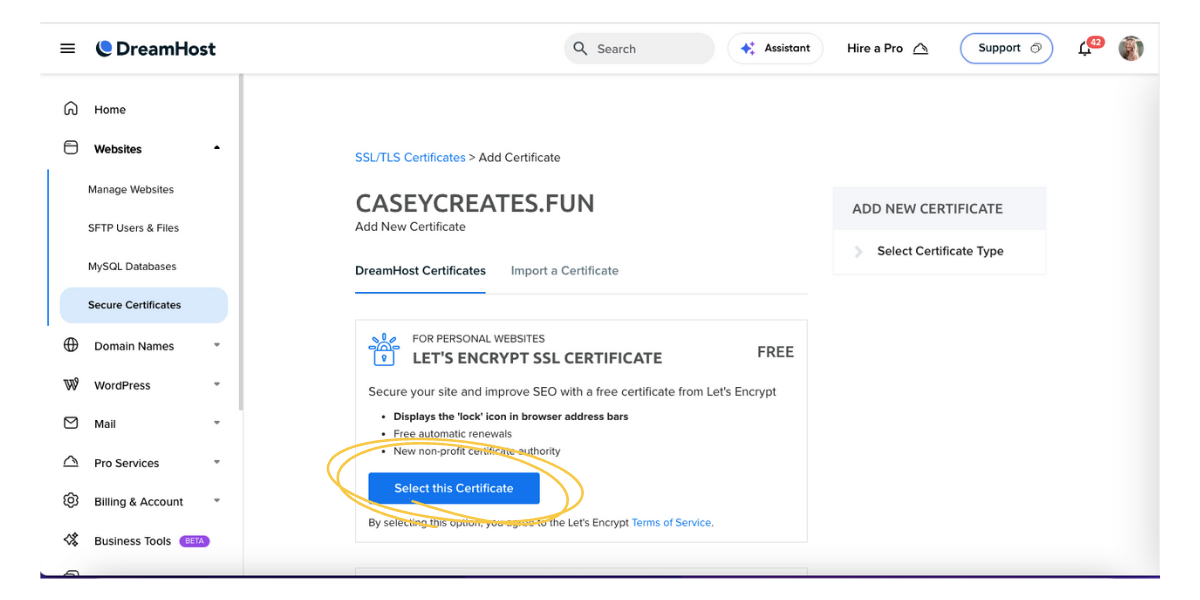Click the FREE price label
1200x600 pixels.
pyautogui.click(x=775, y=352)
